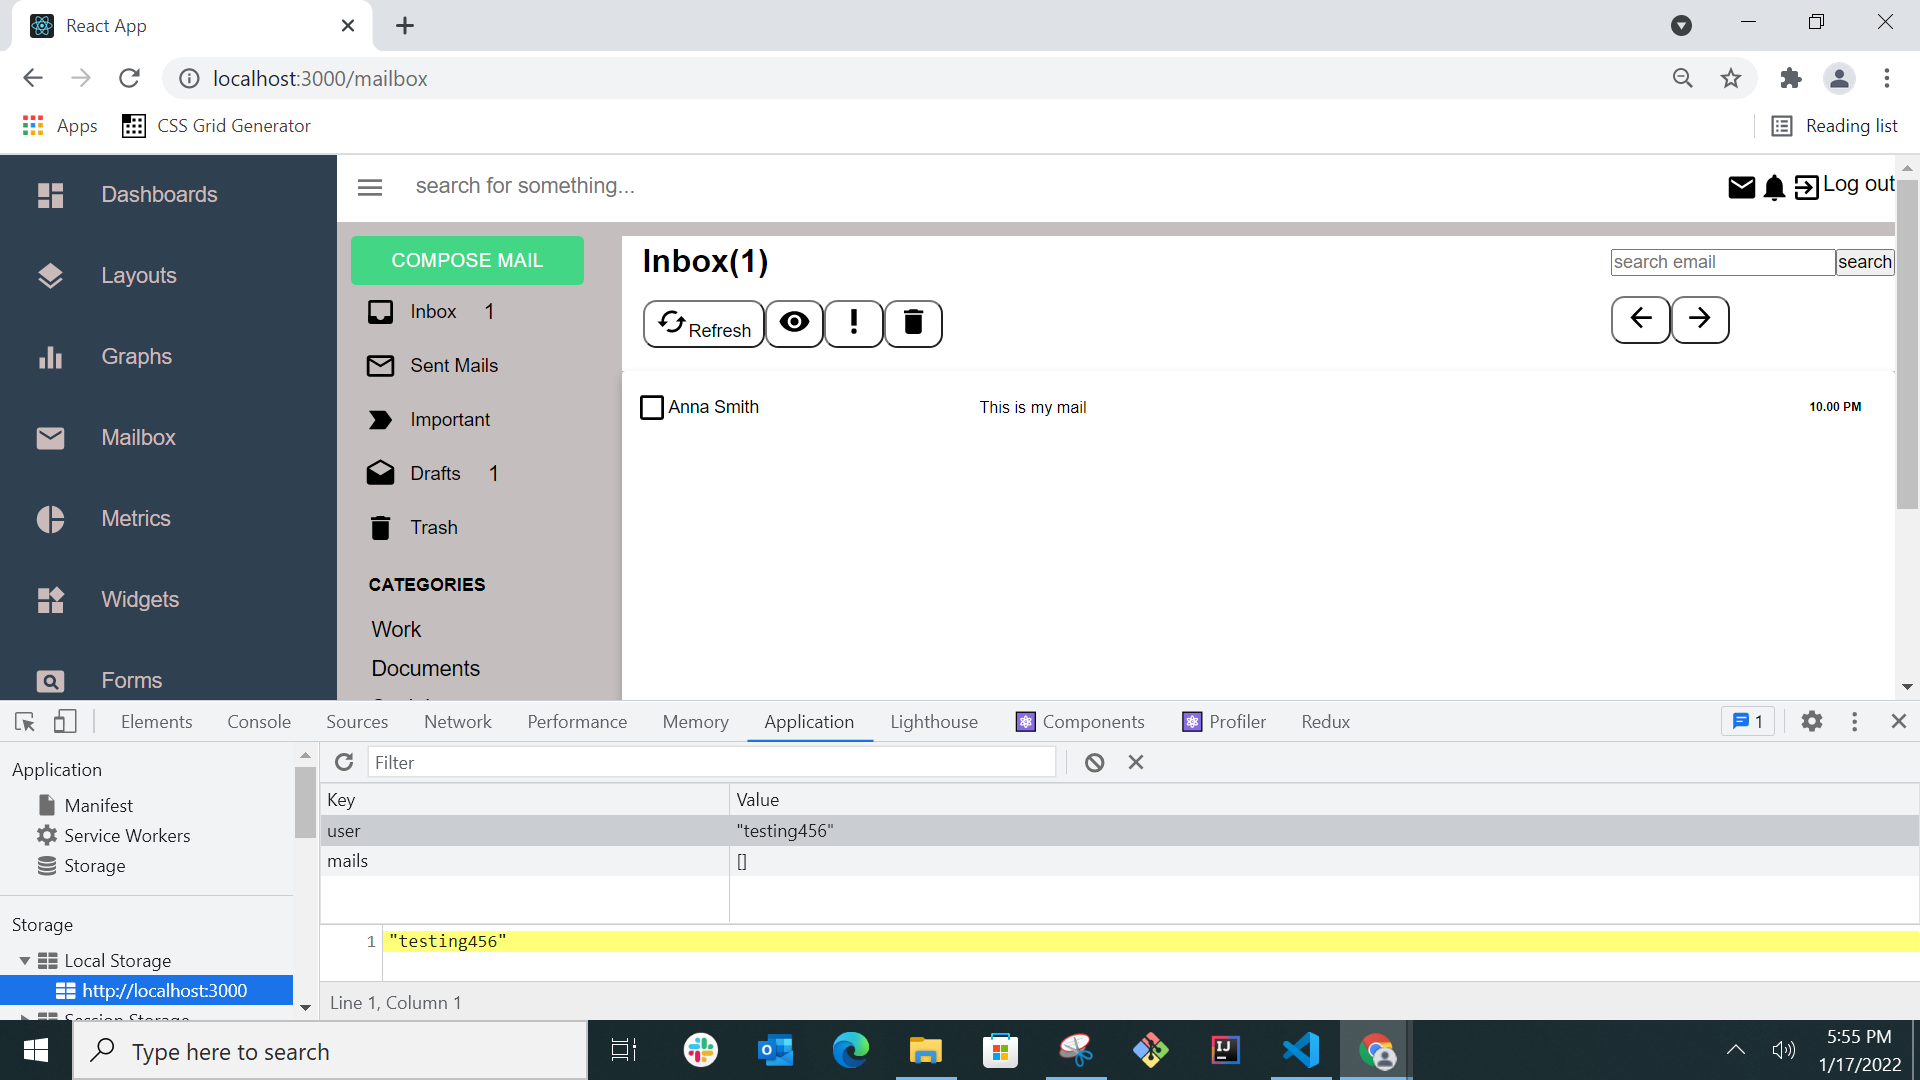The image size is (1920, 1080).
Task: Open Chrome's three-dot browser menu
Action: tap(1888, 78)
